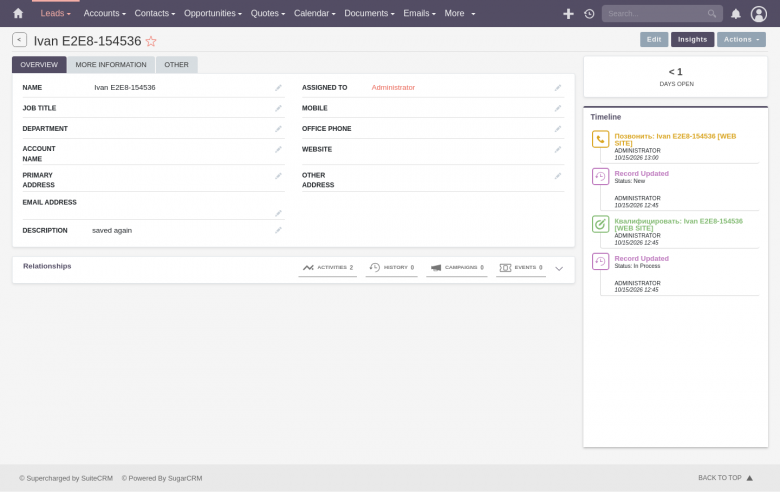Click the back arrow button beside lead name
Viewport: 780px width, 492px height.
[19, 40]
